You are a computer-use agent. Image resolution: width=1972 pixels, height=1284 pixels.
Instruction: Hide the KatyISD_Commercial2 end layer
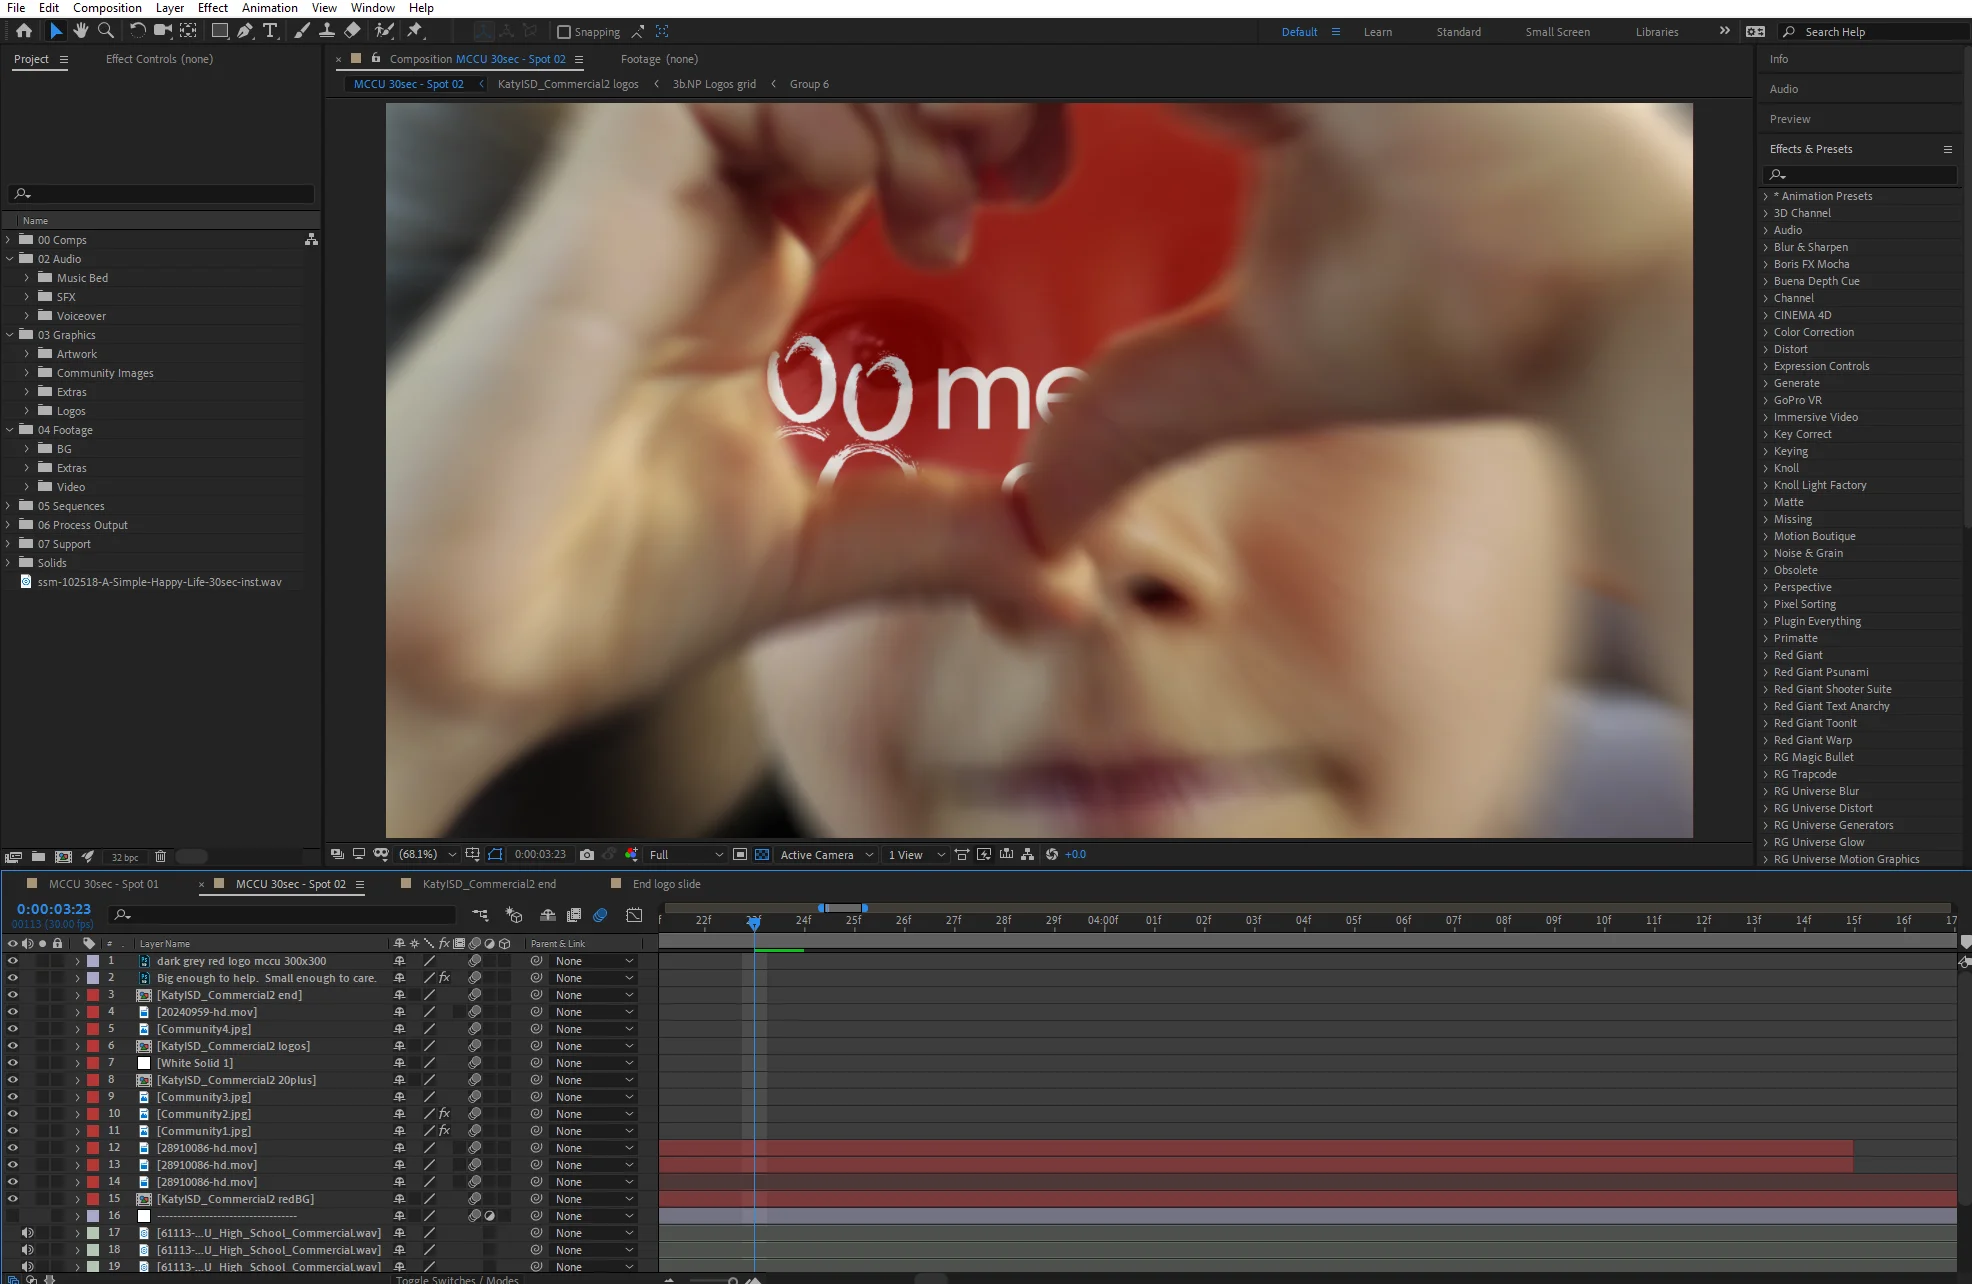pyautogui.click(x=13, y=995)
